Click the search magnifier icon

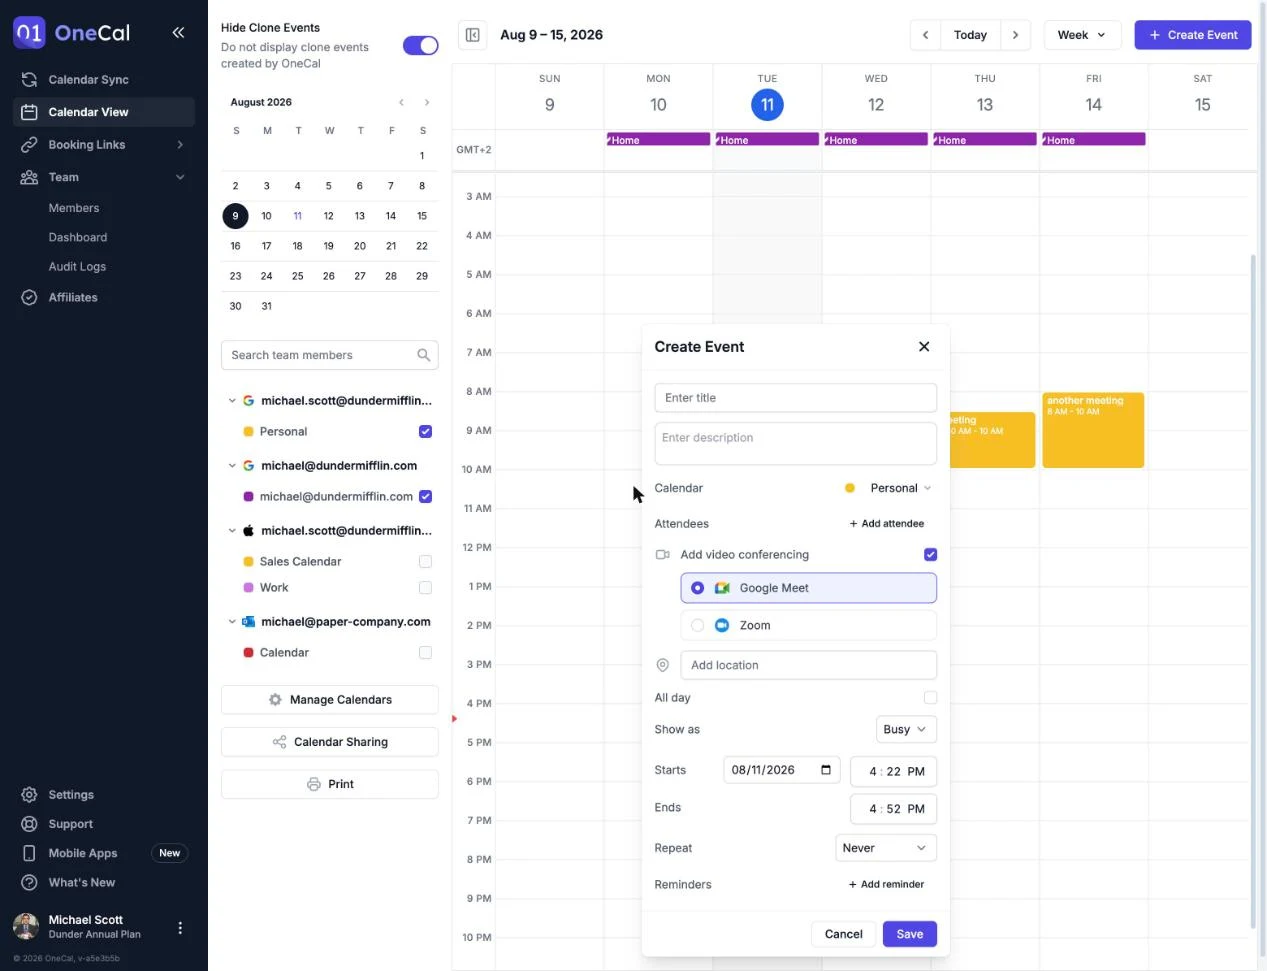(424, 355)
